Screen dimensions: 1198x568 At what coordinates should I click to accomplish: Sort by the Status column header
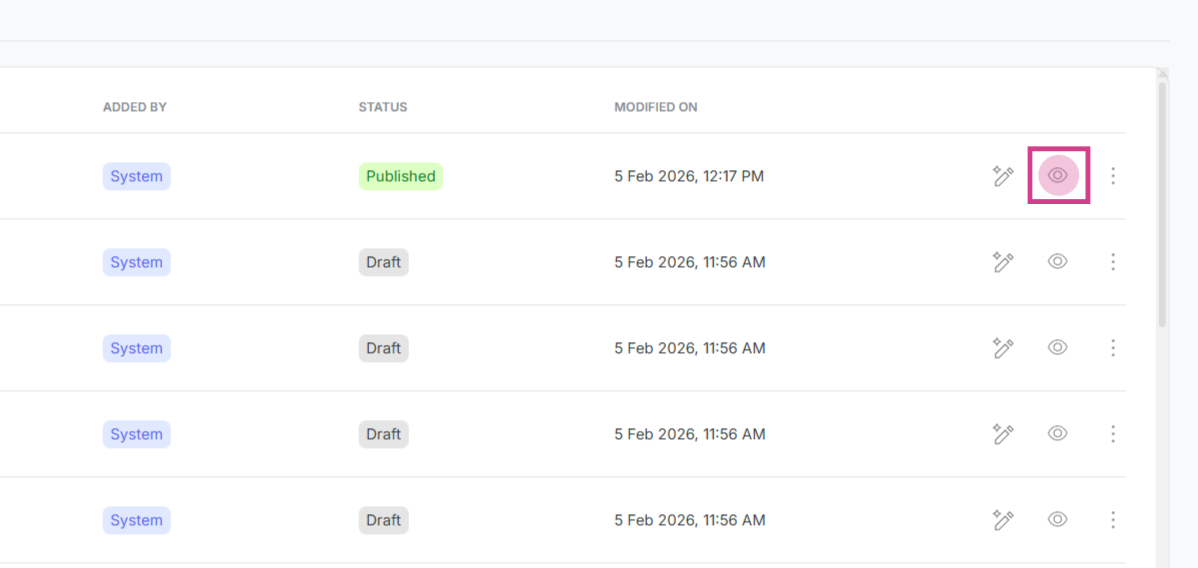(x=383, y=107)
